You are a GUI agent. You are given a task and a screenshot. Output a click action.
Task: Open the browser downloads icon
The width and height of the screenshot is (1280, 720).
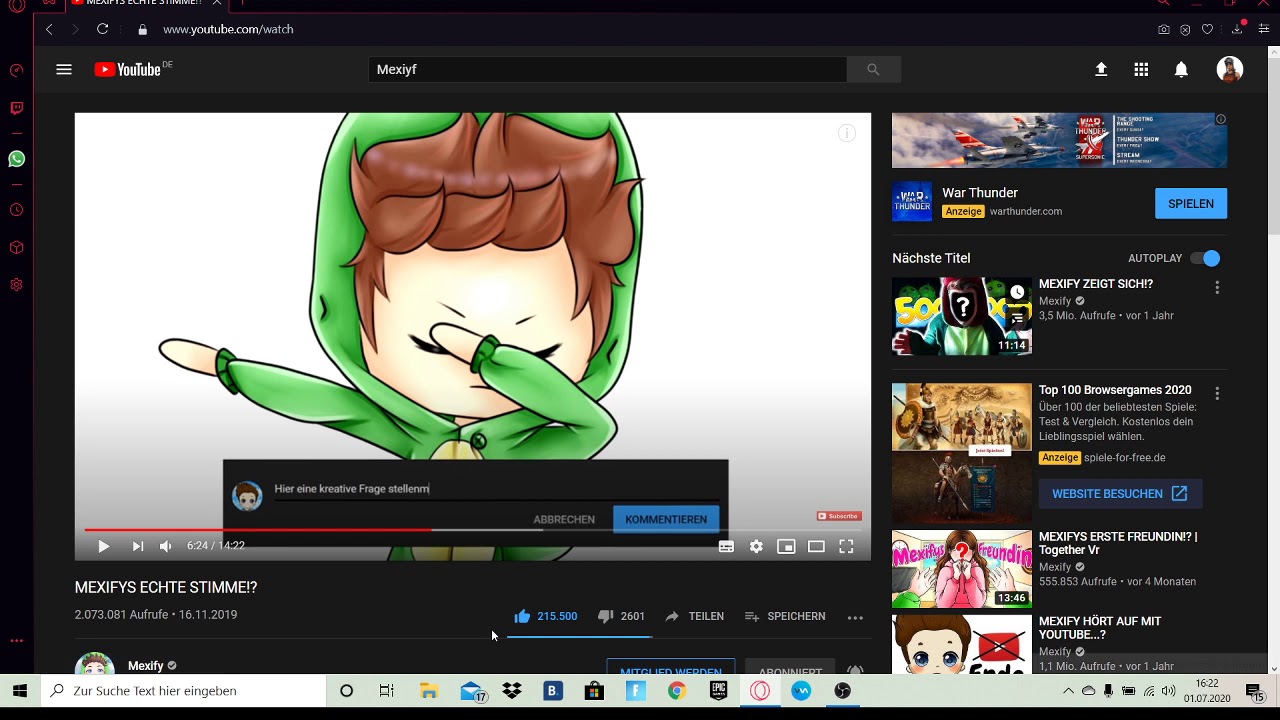pyautogui.click(x=1237, y=29)
